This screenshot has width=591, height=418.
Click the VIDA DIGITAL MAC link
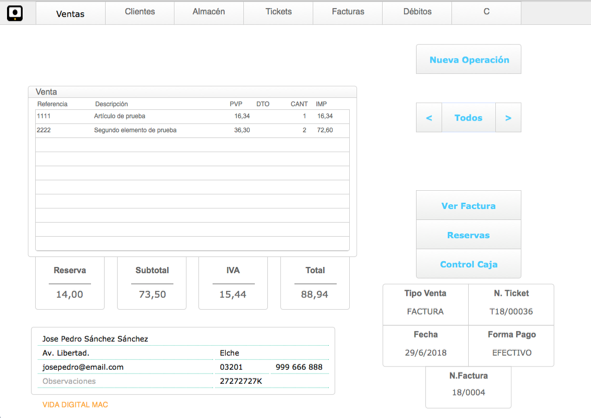75,404
